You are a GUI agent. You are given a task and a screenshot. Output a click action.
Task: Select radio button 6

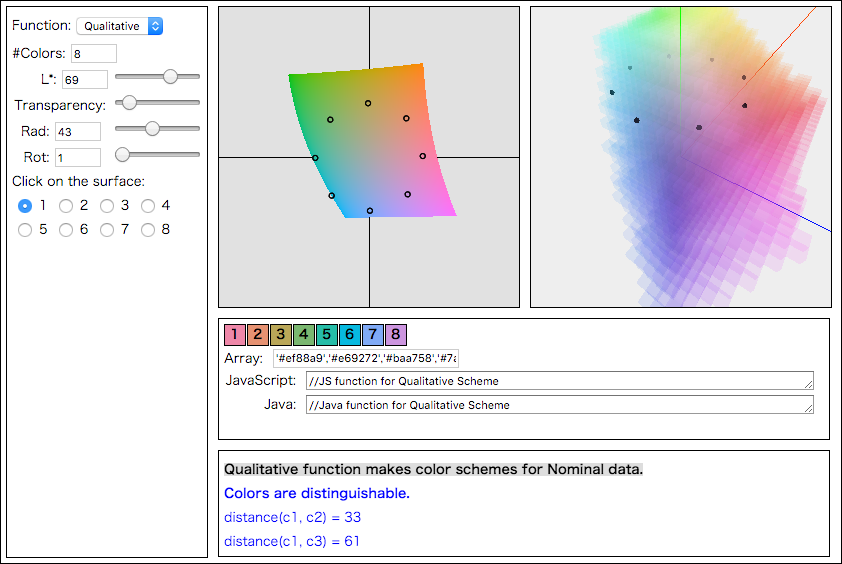66,230
